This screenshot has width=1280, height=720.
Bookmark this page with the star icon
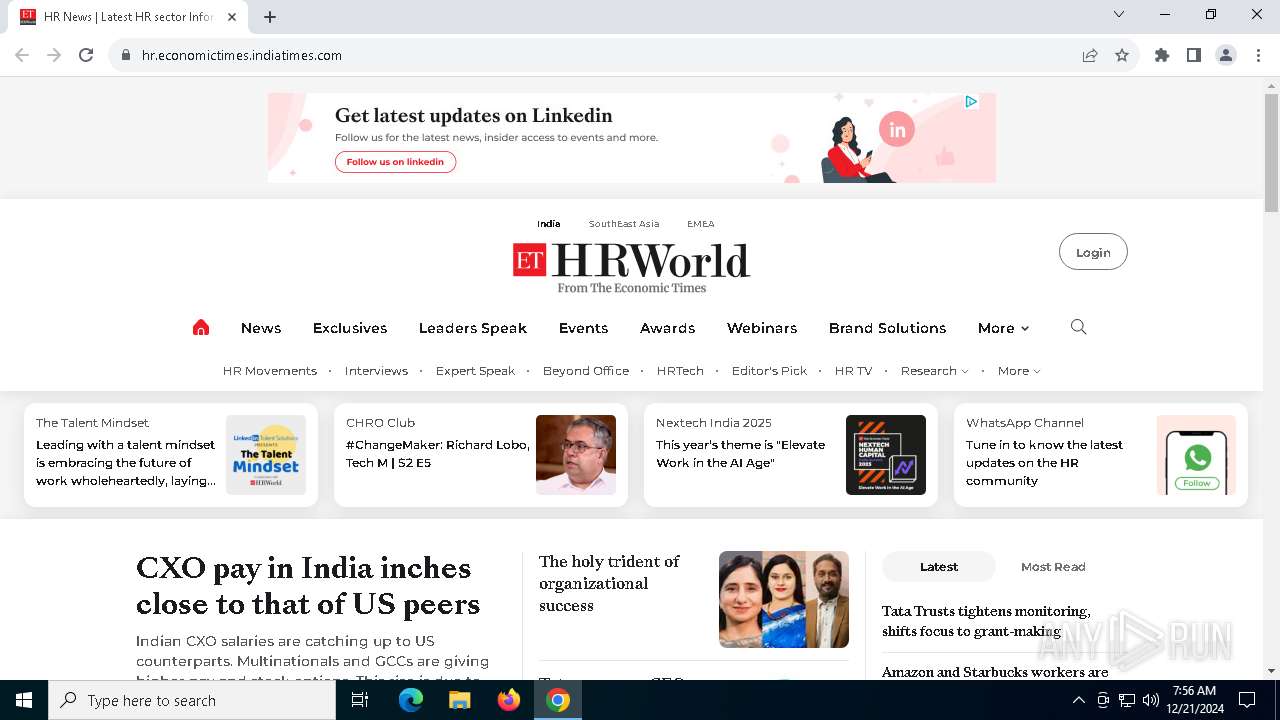1122,55
